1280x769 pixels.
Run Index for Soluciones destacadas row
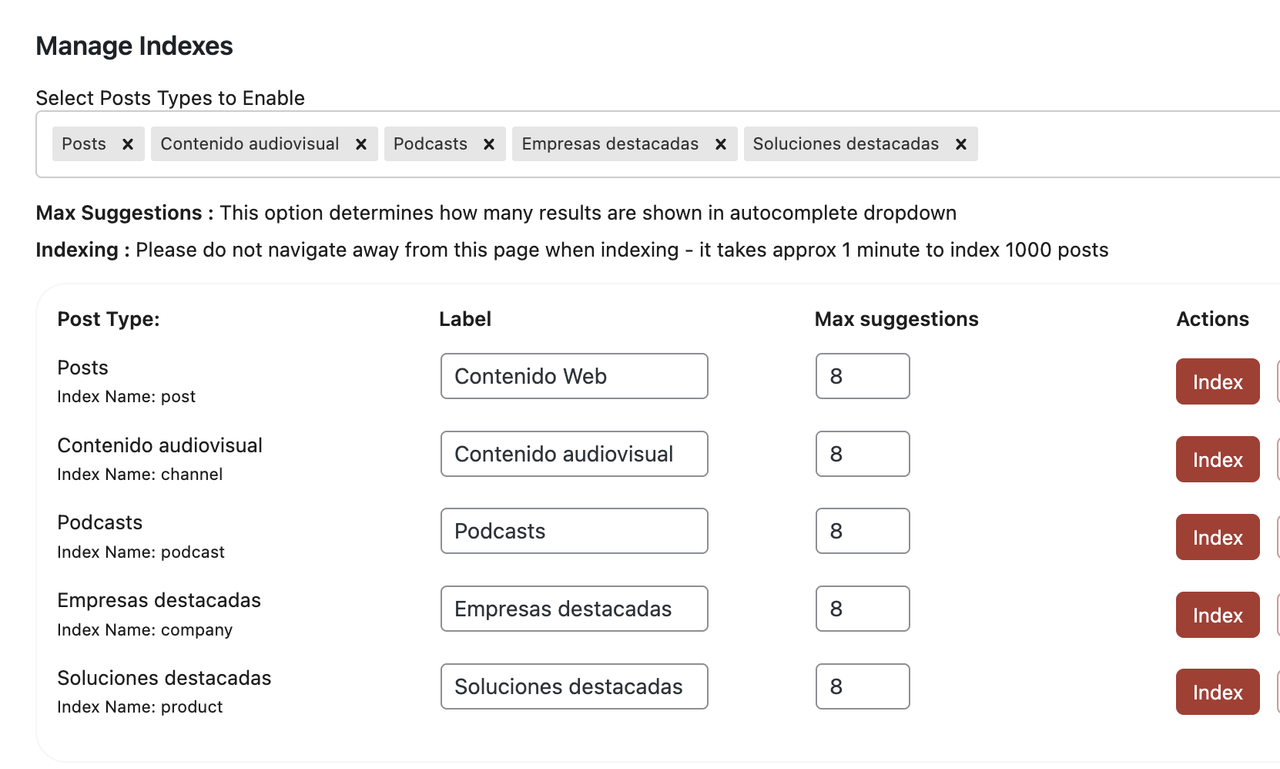pyautogui.click(x=1217, y=692)
